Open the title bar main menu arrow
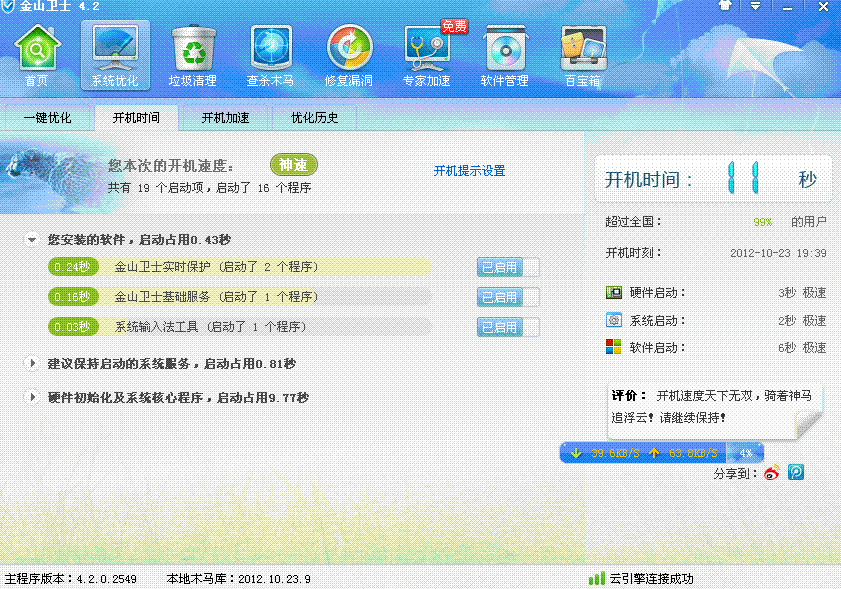 coord(755,6)
